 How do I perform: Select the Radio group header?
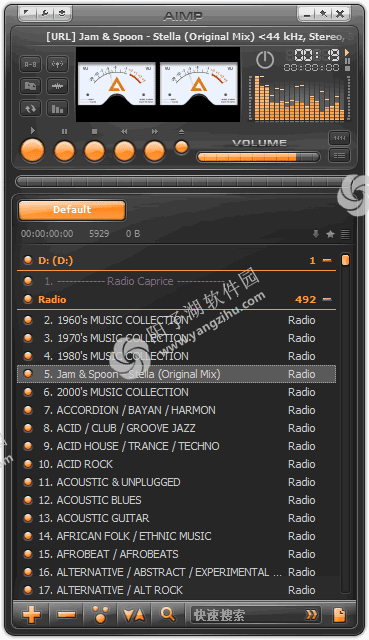[x=176, y=299]
